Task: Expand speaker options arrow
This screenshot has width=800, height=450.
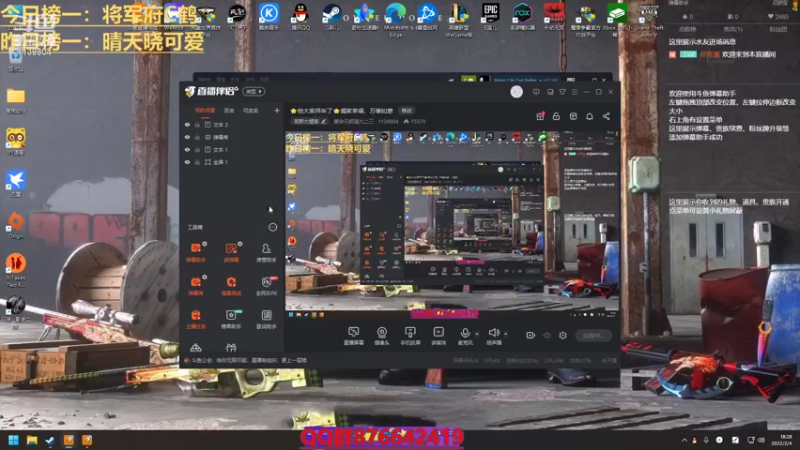Action: (506, 334)
